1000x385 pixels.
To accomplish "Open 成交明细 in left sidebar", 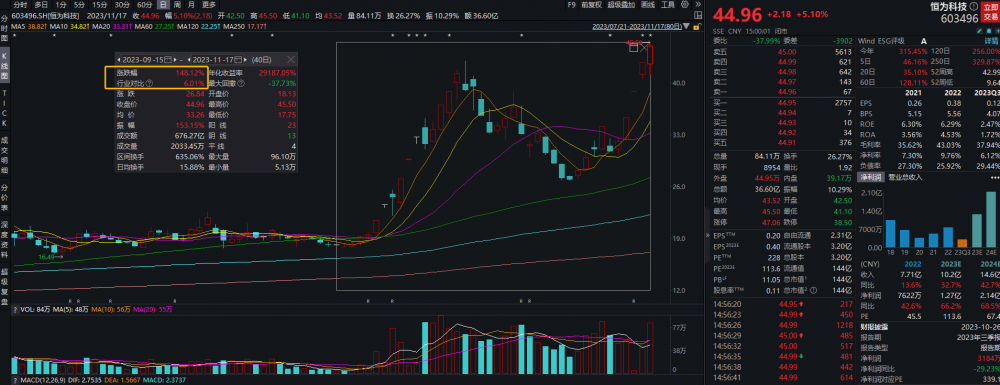I will 5,154.
